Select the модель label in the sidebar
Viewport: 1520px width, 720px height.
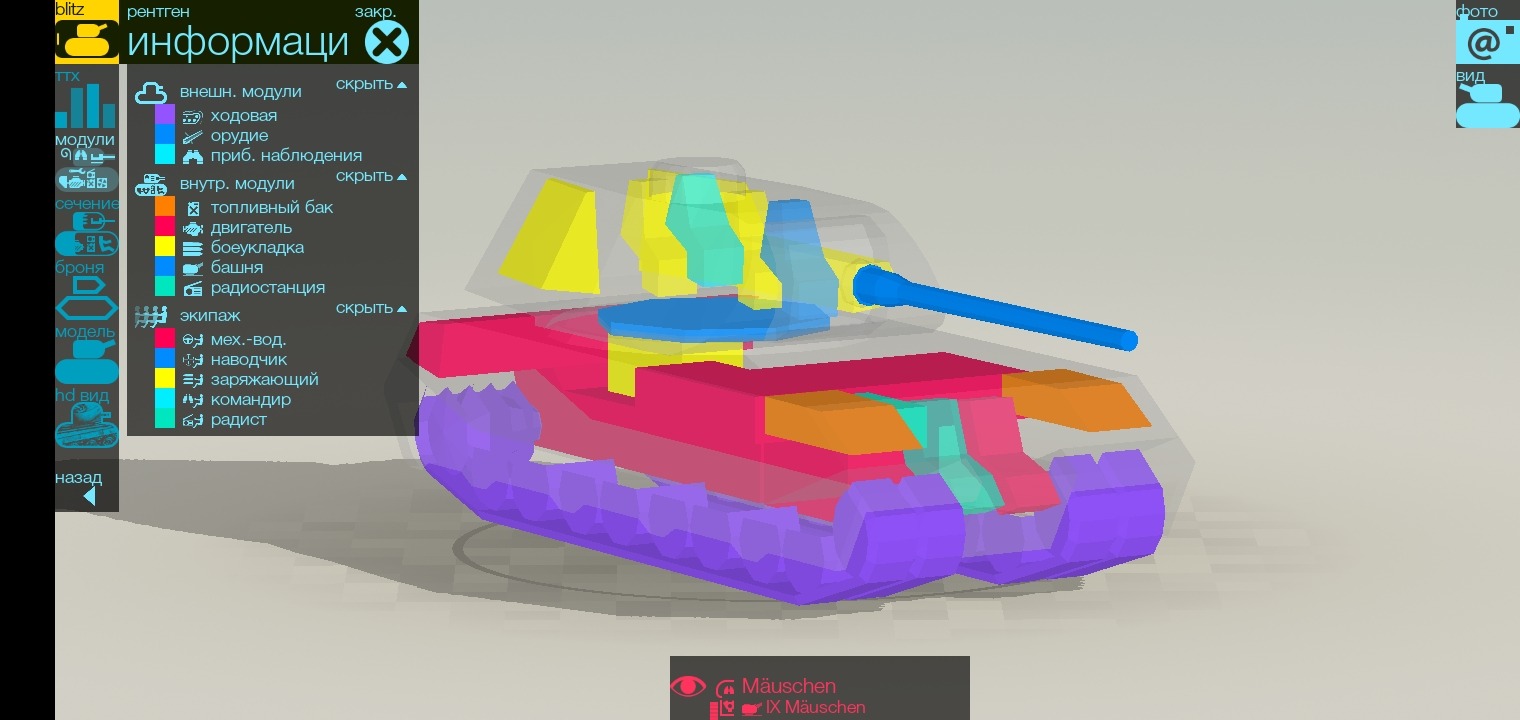85,332
